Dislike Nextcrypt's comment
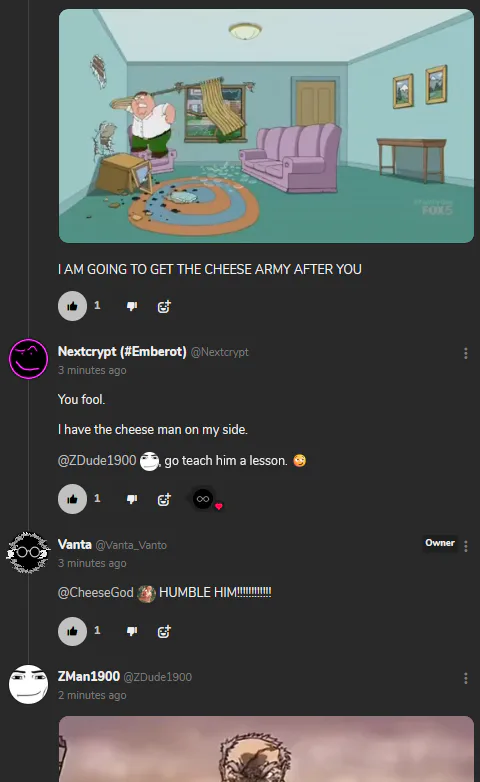480x782 pixels. [132, 499]
